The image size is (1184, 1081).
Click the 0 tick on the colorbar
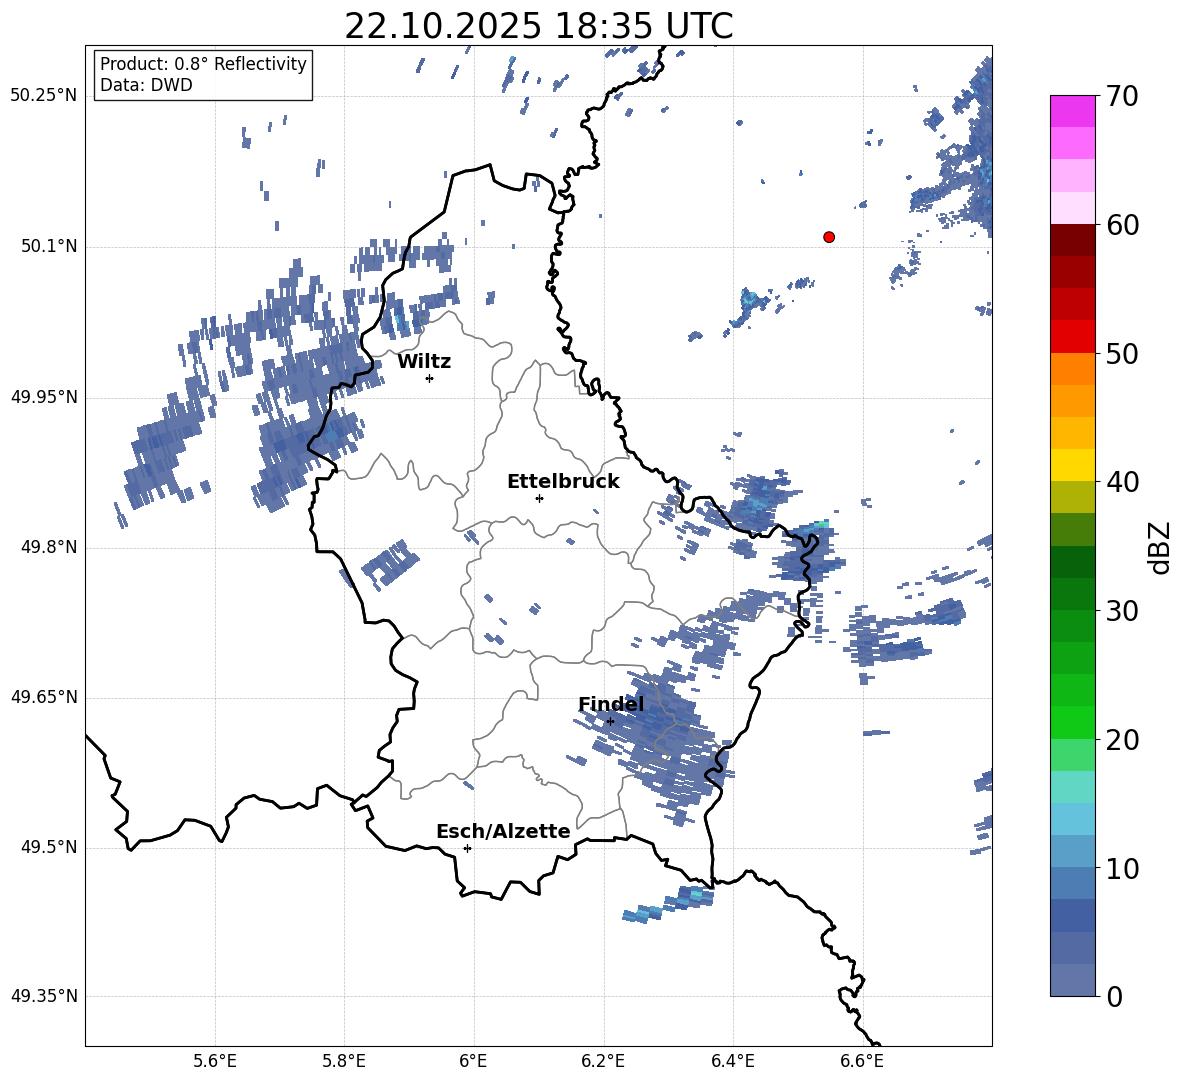pyautogui.click(x=1114, y=996)
